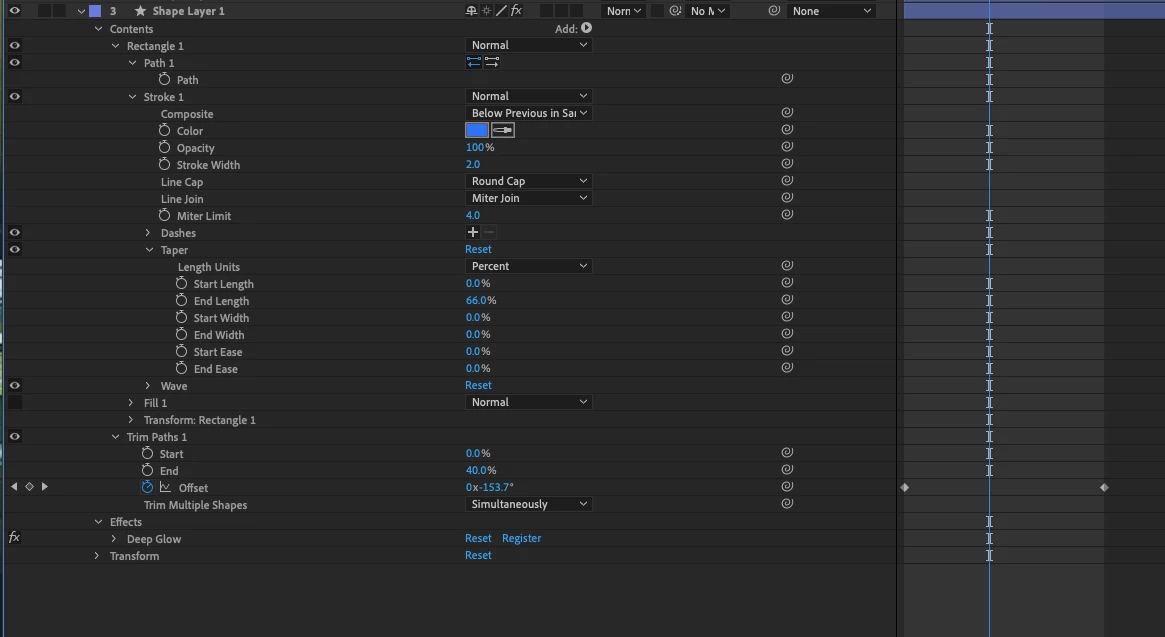Click the Offset expression pickwhip spiral

tap(788, 487)
